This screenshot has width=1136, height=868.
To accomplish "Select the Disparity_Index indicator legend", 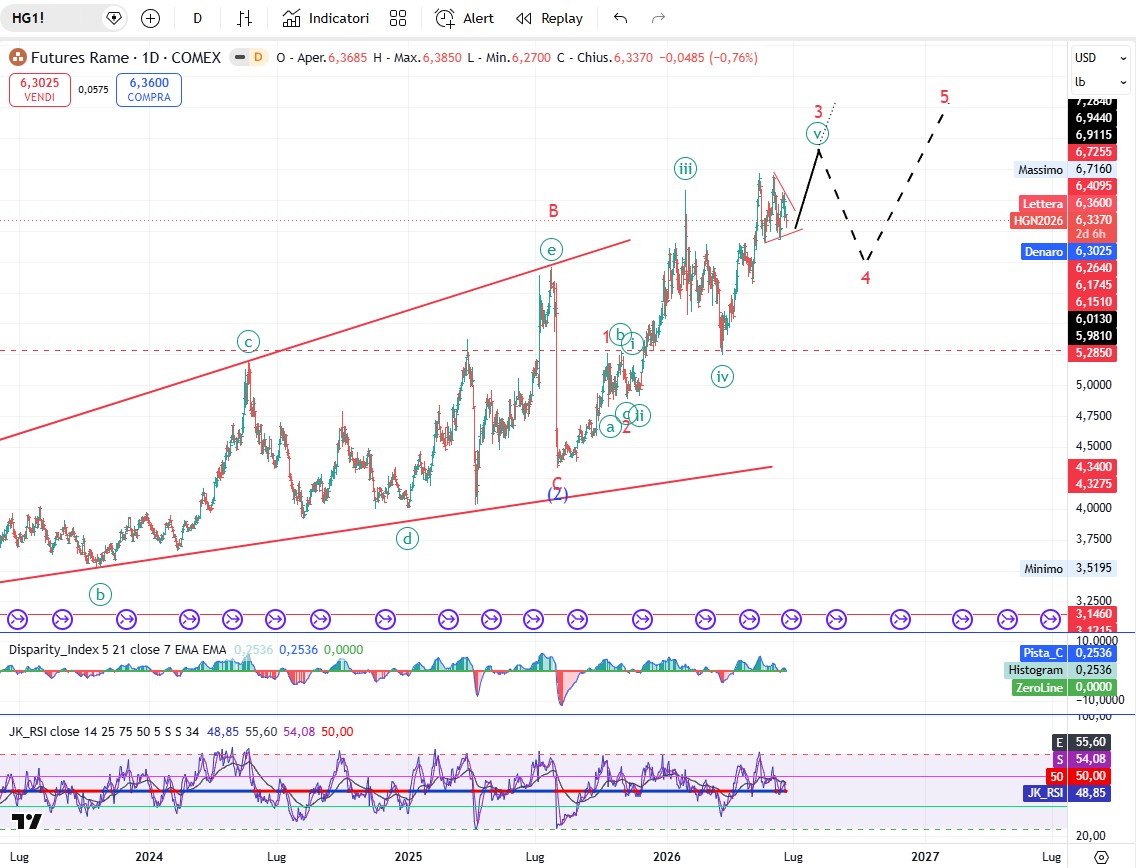I will tap(117, 649).
